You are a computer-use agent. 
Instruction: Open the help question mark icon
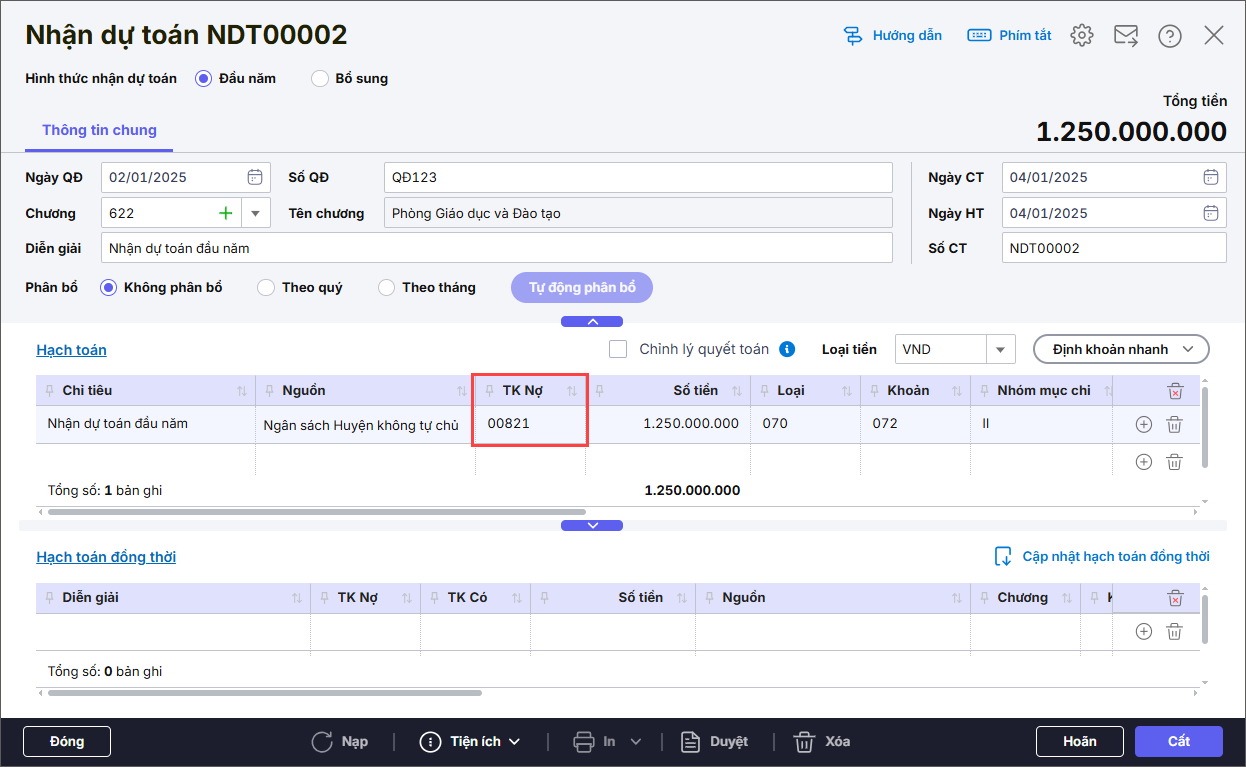pos(1170,36)
